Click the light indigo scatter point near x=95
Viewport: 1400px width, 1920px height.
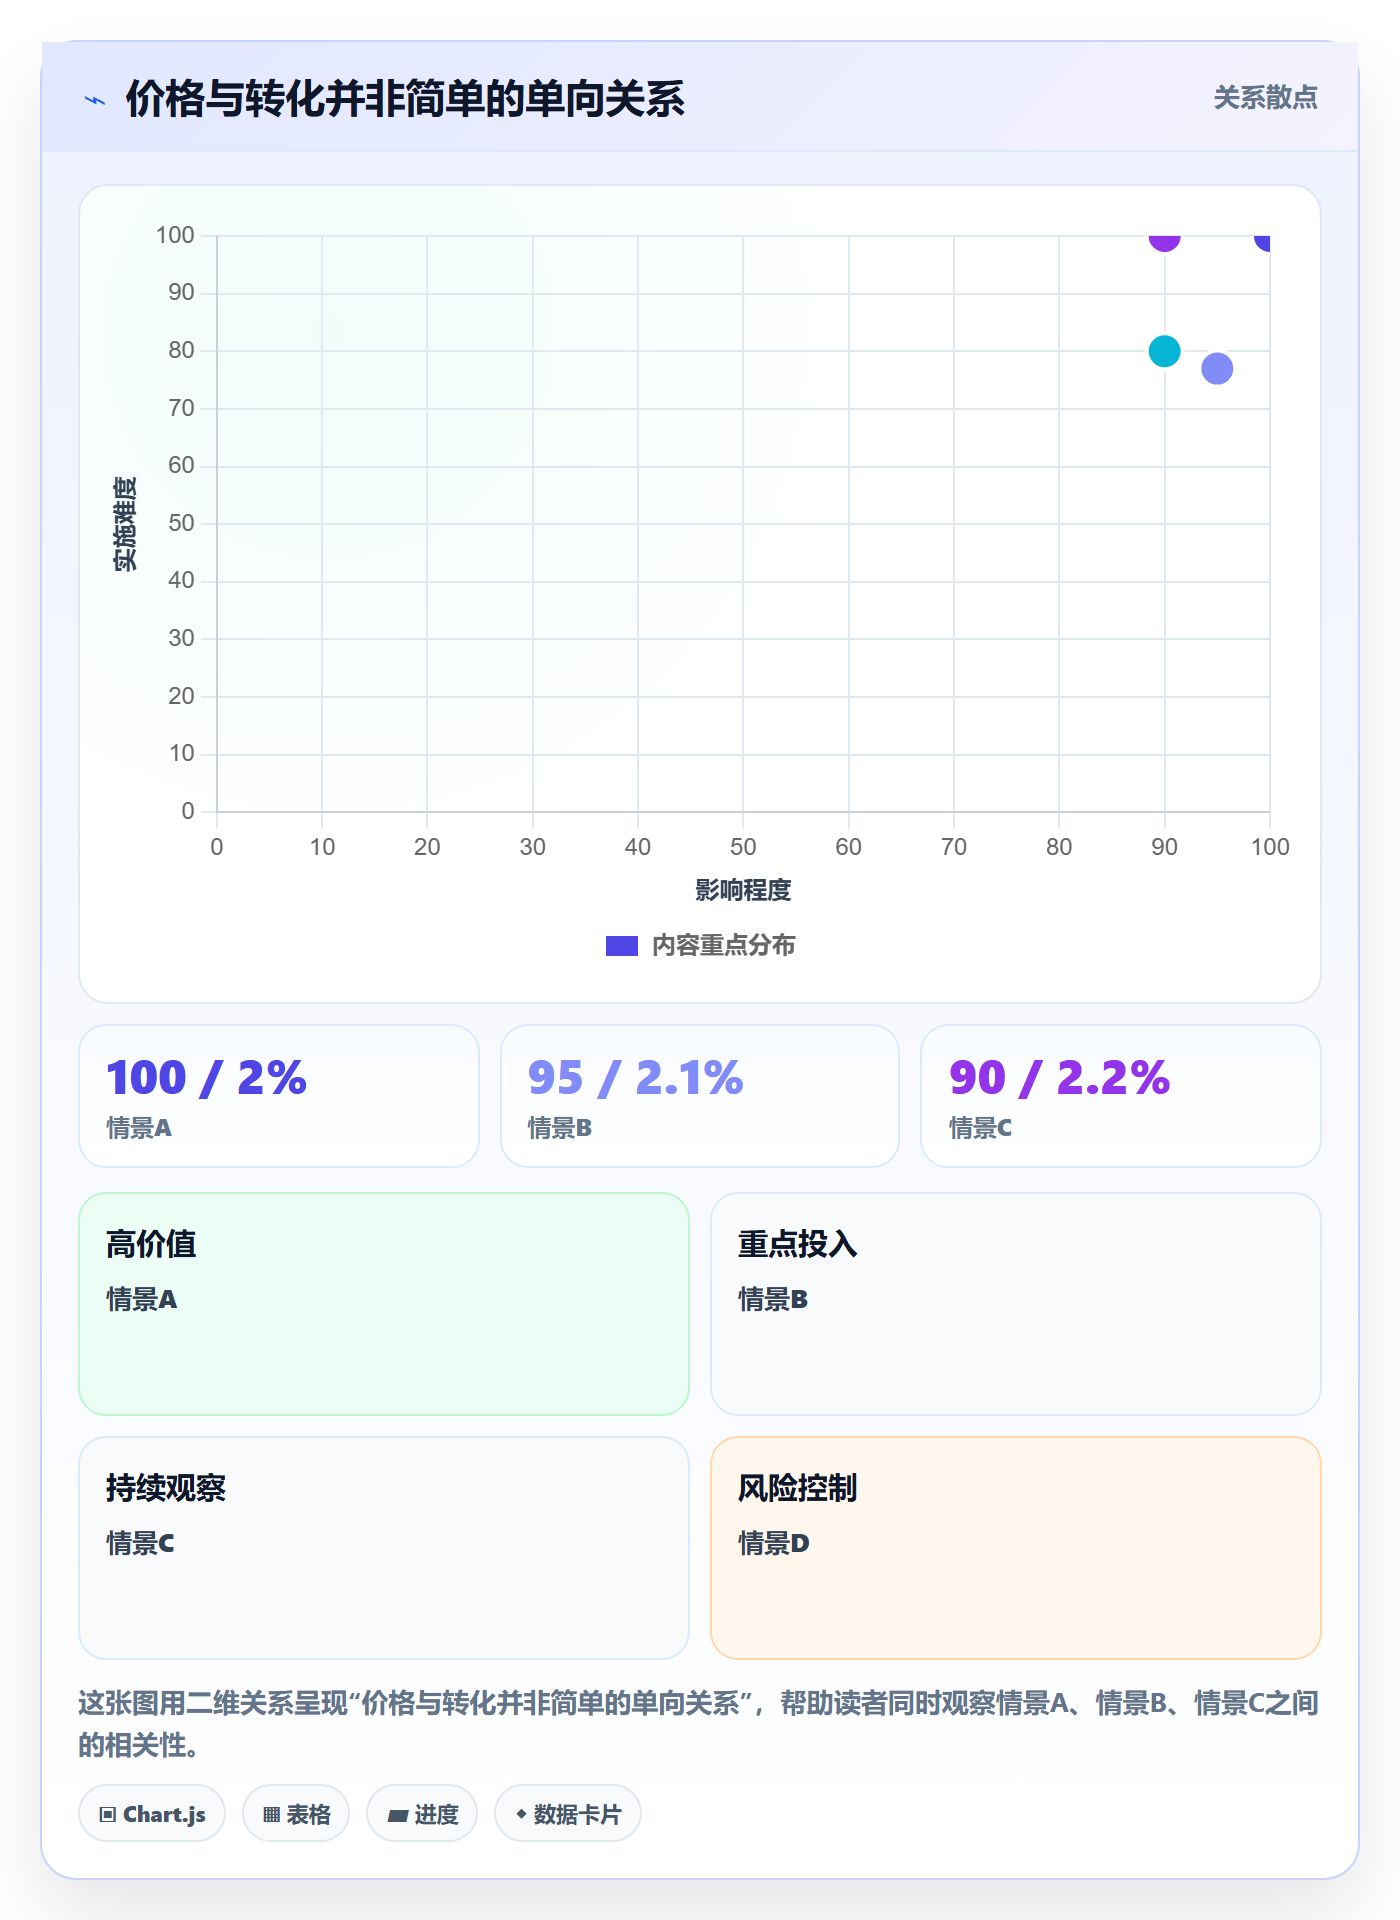pyautogui.click(x=1217, y=369)
